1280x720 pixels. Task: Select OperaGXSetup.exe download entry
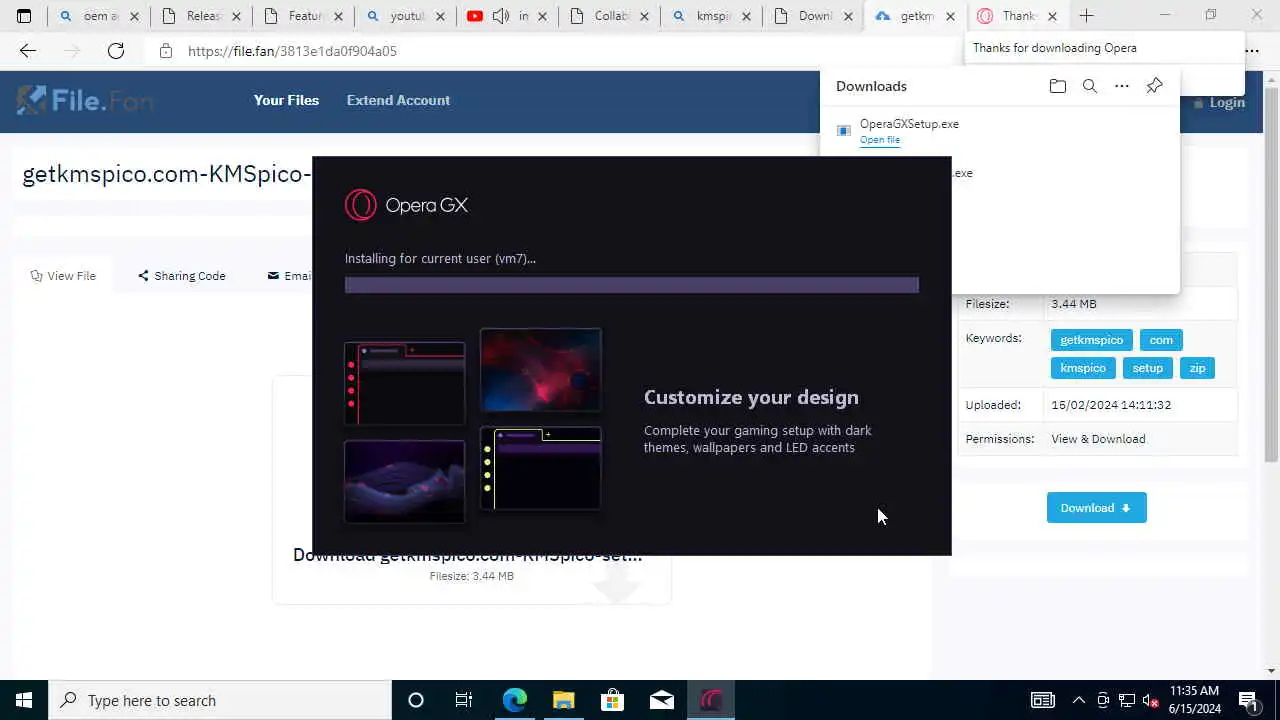(x=1000, y=131)
